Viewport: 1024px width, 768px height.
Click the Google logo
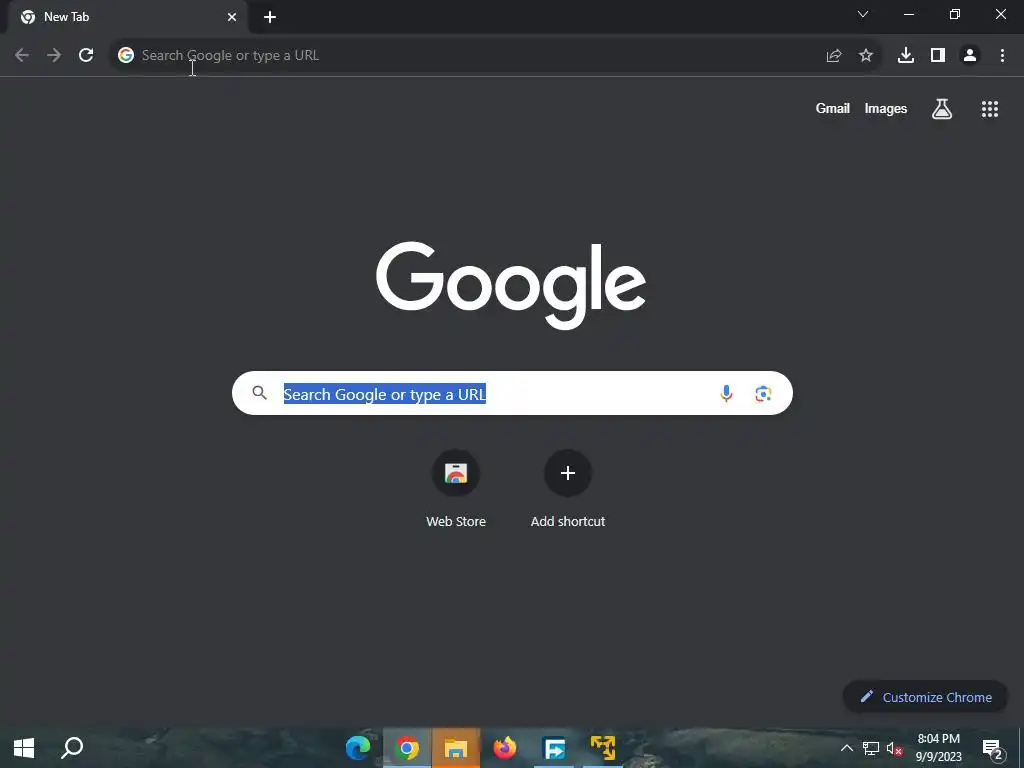click(x=511, y=285)
